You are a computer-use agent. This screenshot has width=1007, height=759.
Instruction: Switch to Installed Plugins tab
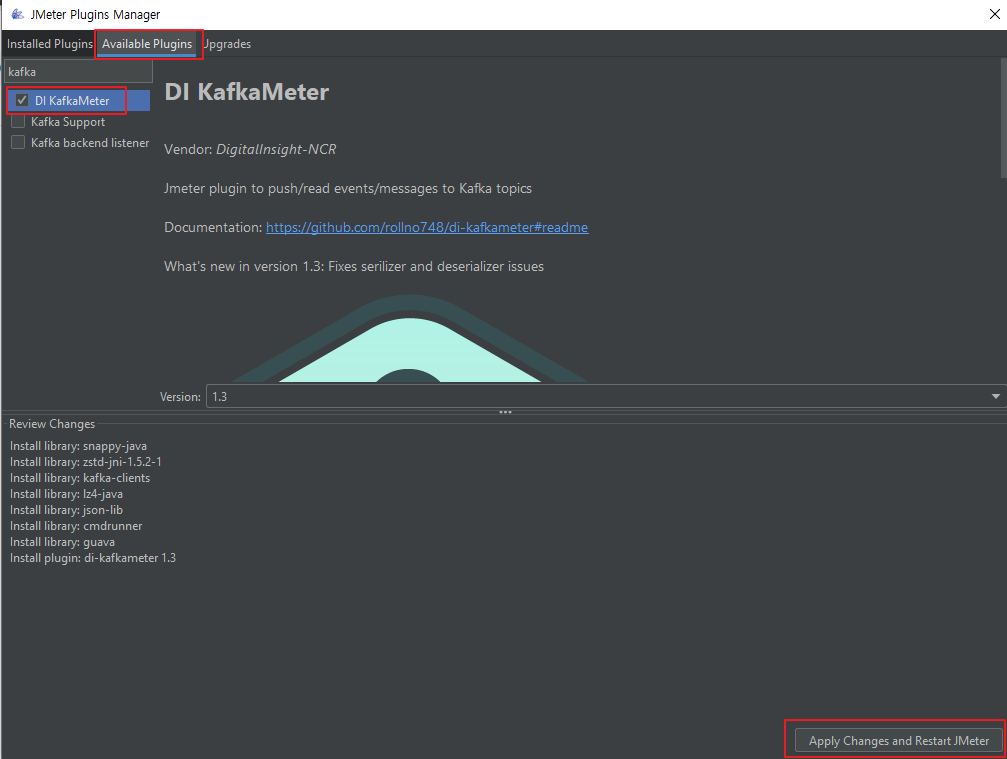49,44
